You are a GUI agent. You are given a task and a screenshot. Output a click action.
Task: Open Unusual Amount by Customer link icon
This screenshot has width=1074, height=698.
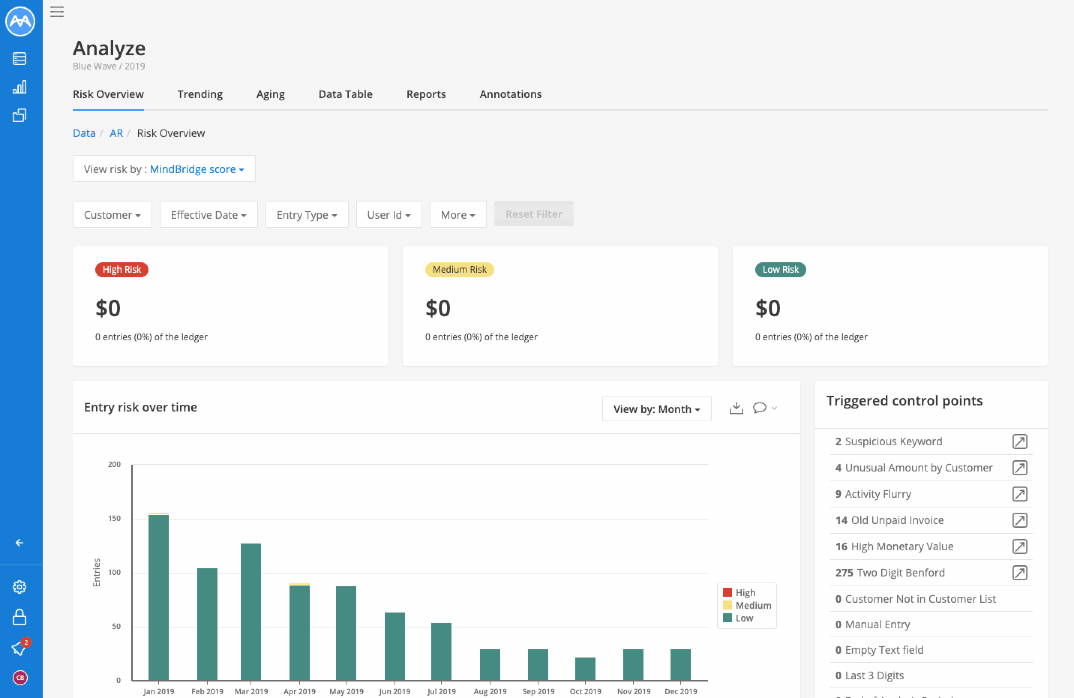pos(1020,468)
